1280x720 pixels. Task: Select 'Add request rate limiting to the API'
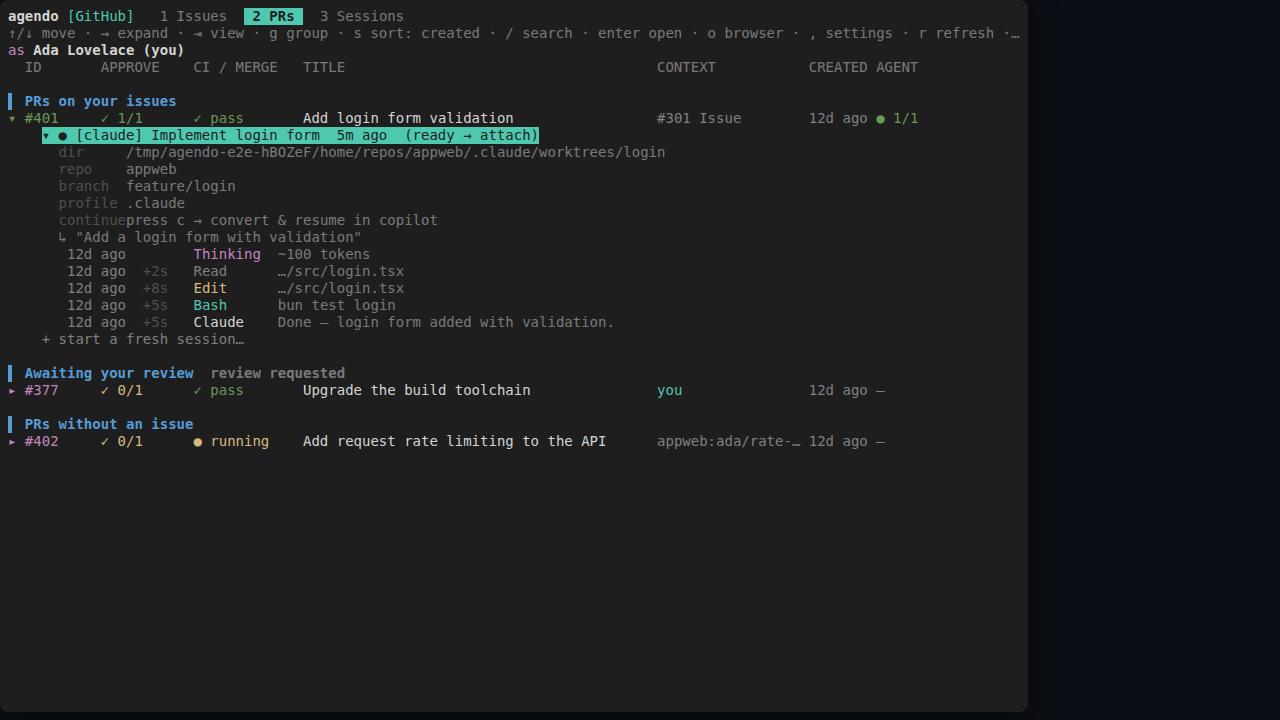coord(454,441)
